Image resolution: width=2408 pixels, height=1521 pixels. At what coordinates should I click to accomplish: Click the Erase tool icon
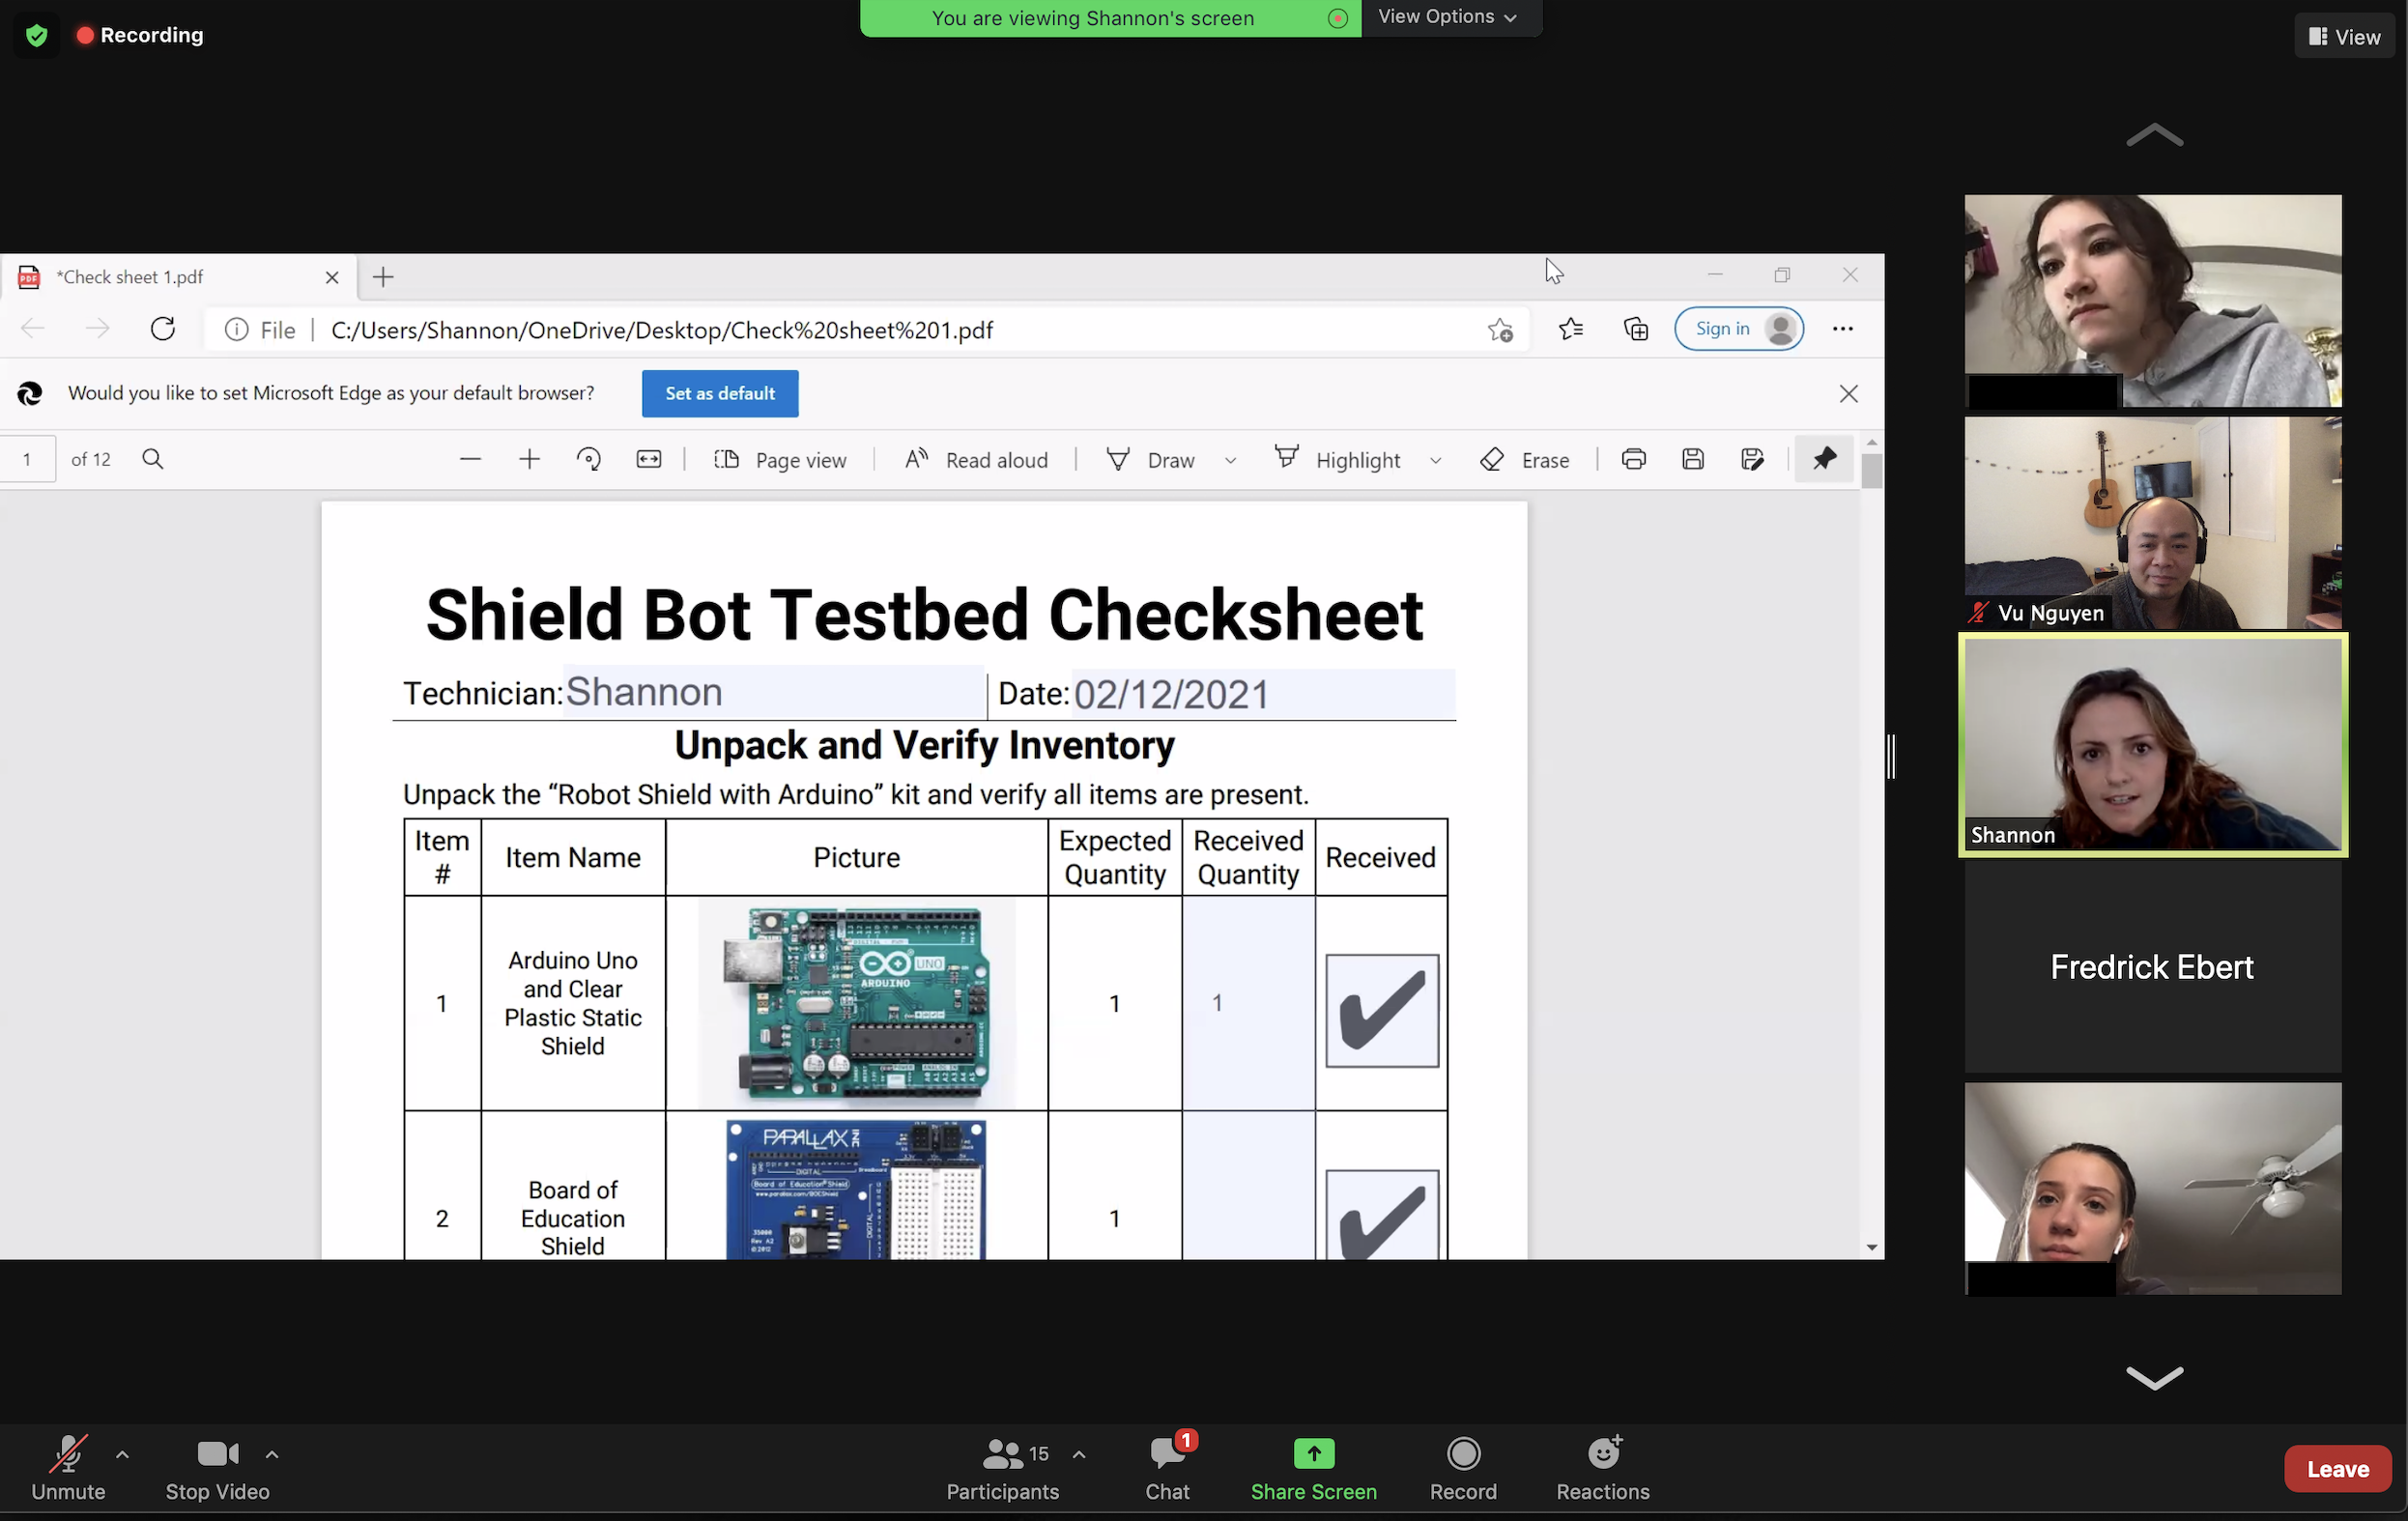tap(1490, 459)
